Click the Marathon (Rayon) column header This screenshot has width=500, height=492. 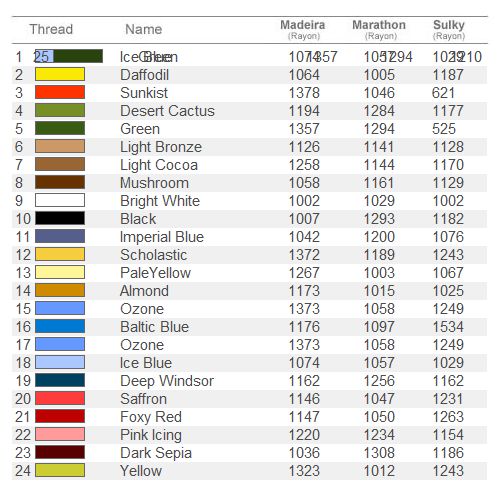pos(379,29)
